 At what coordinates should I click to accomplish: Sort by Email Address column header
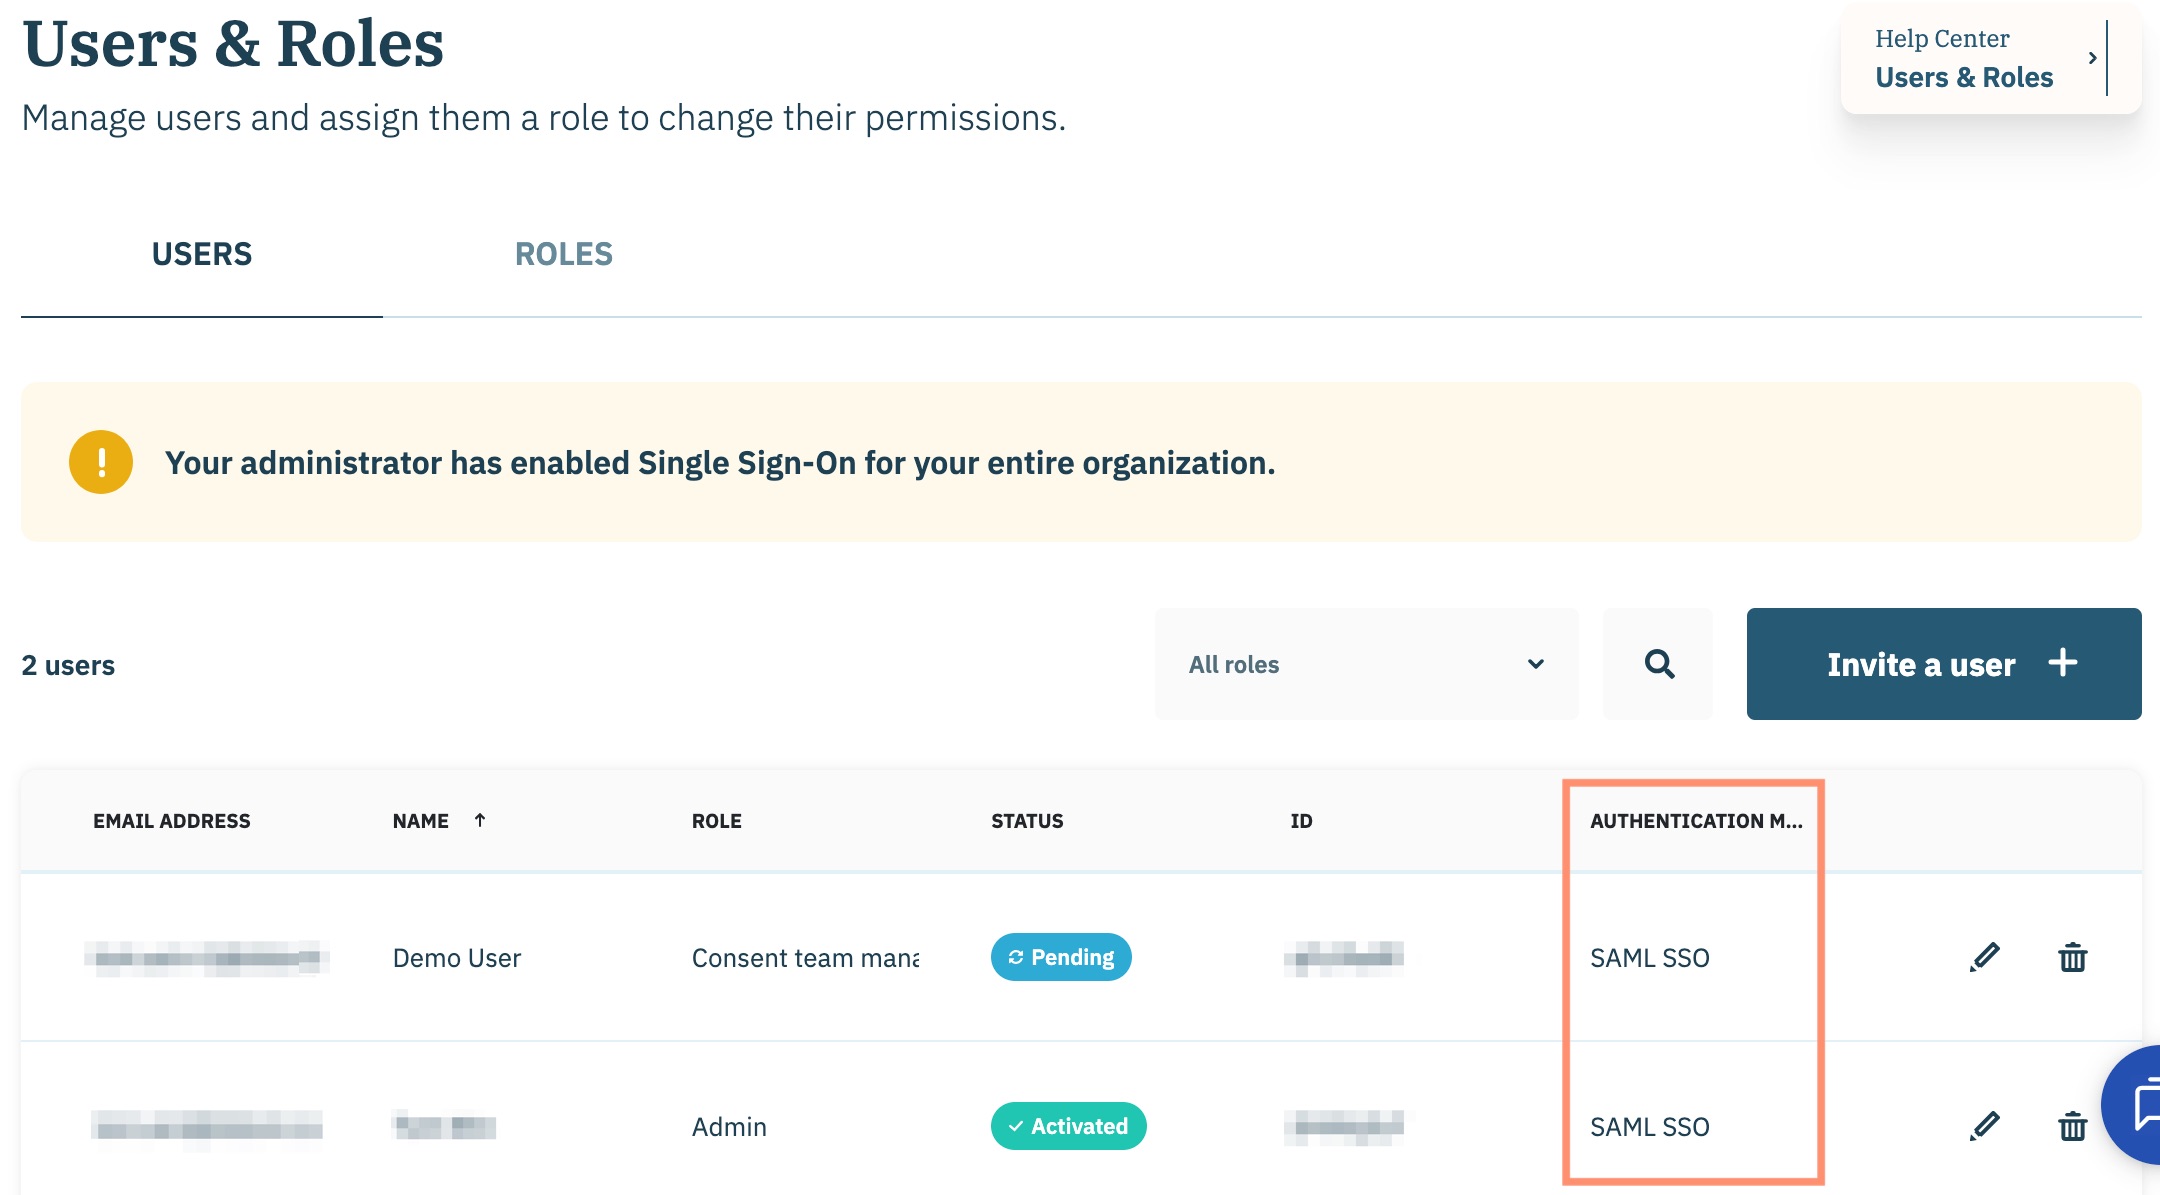172,821
